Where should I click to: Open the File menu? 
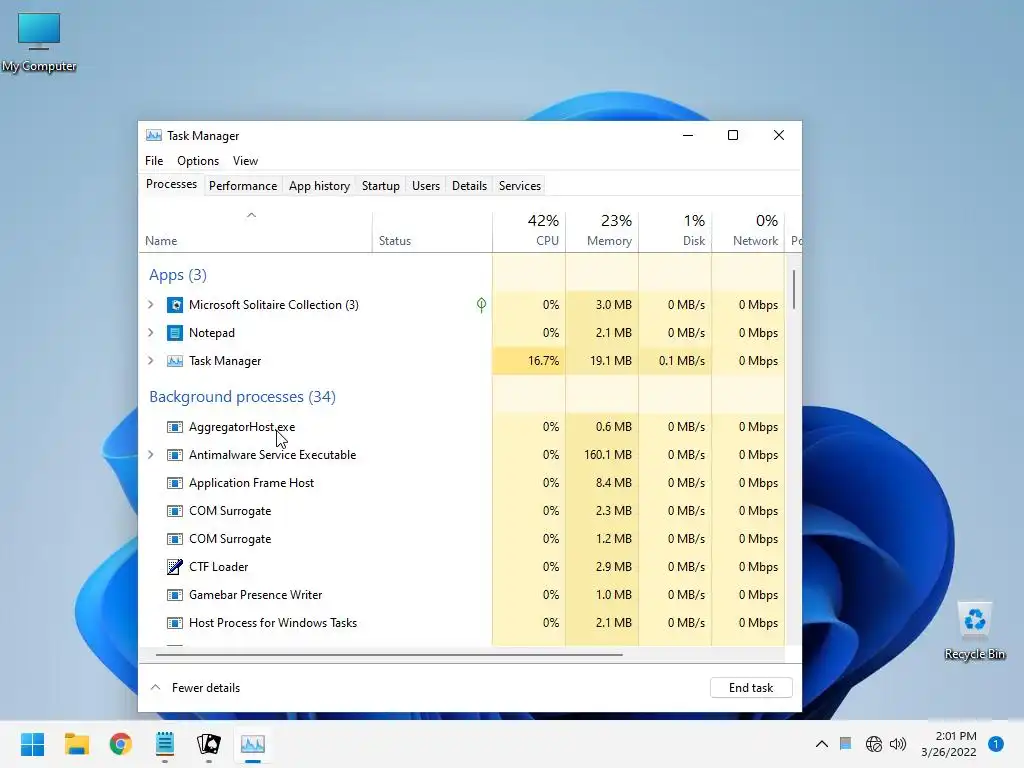154,161
